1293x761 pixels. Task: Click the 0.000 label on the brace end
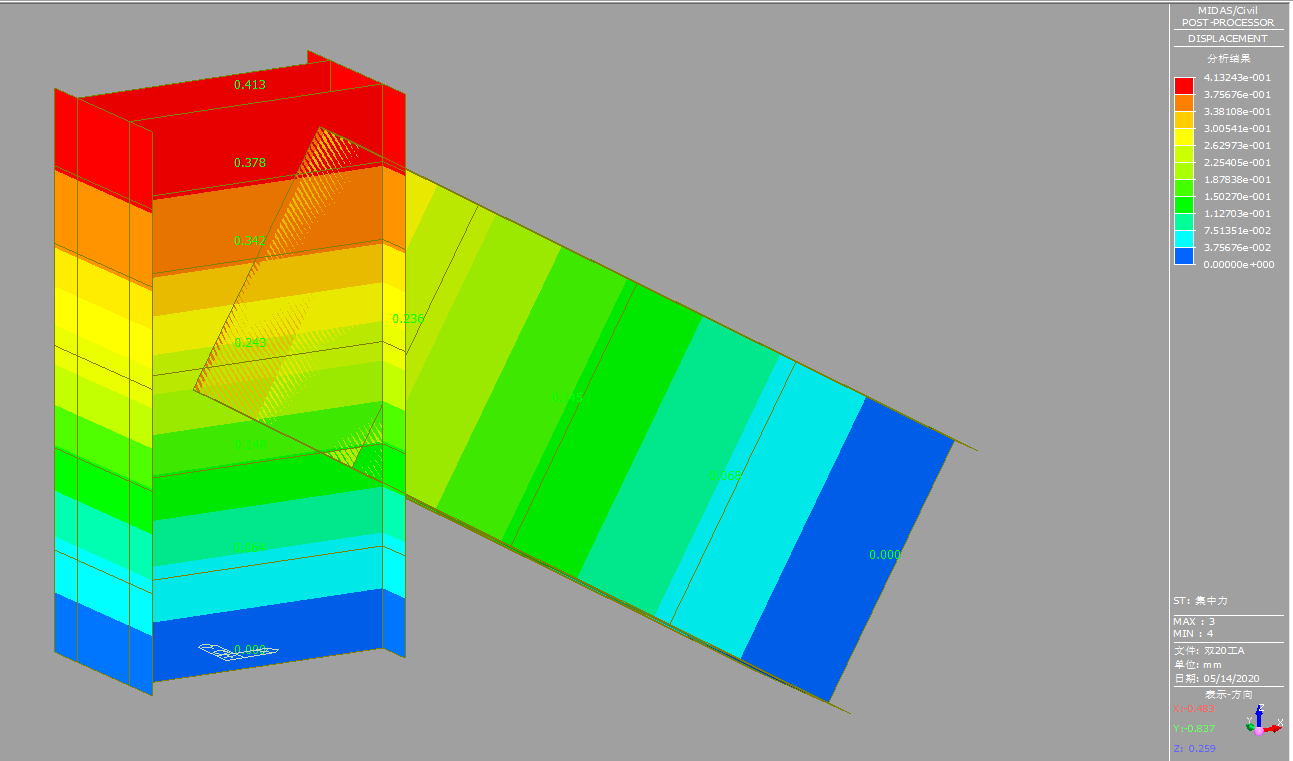tap(885, 555)
